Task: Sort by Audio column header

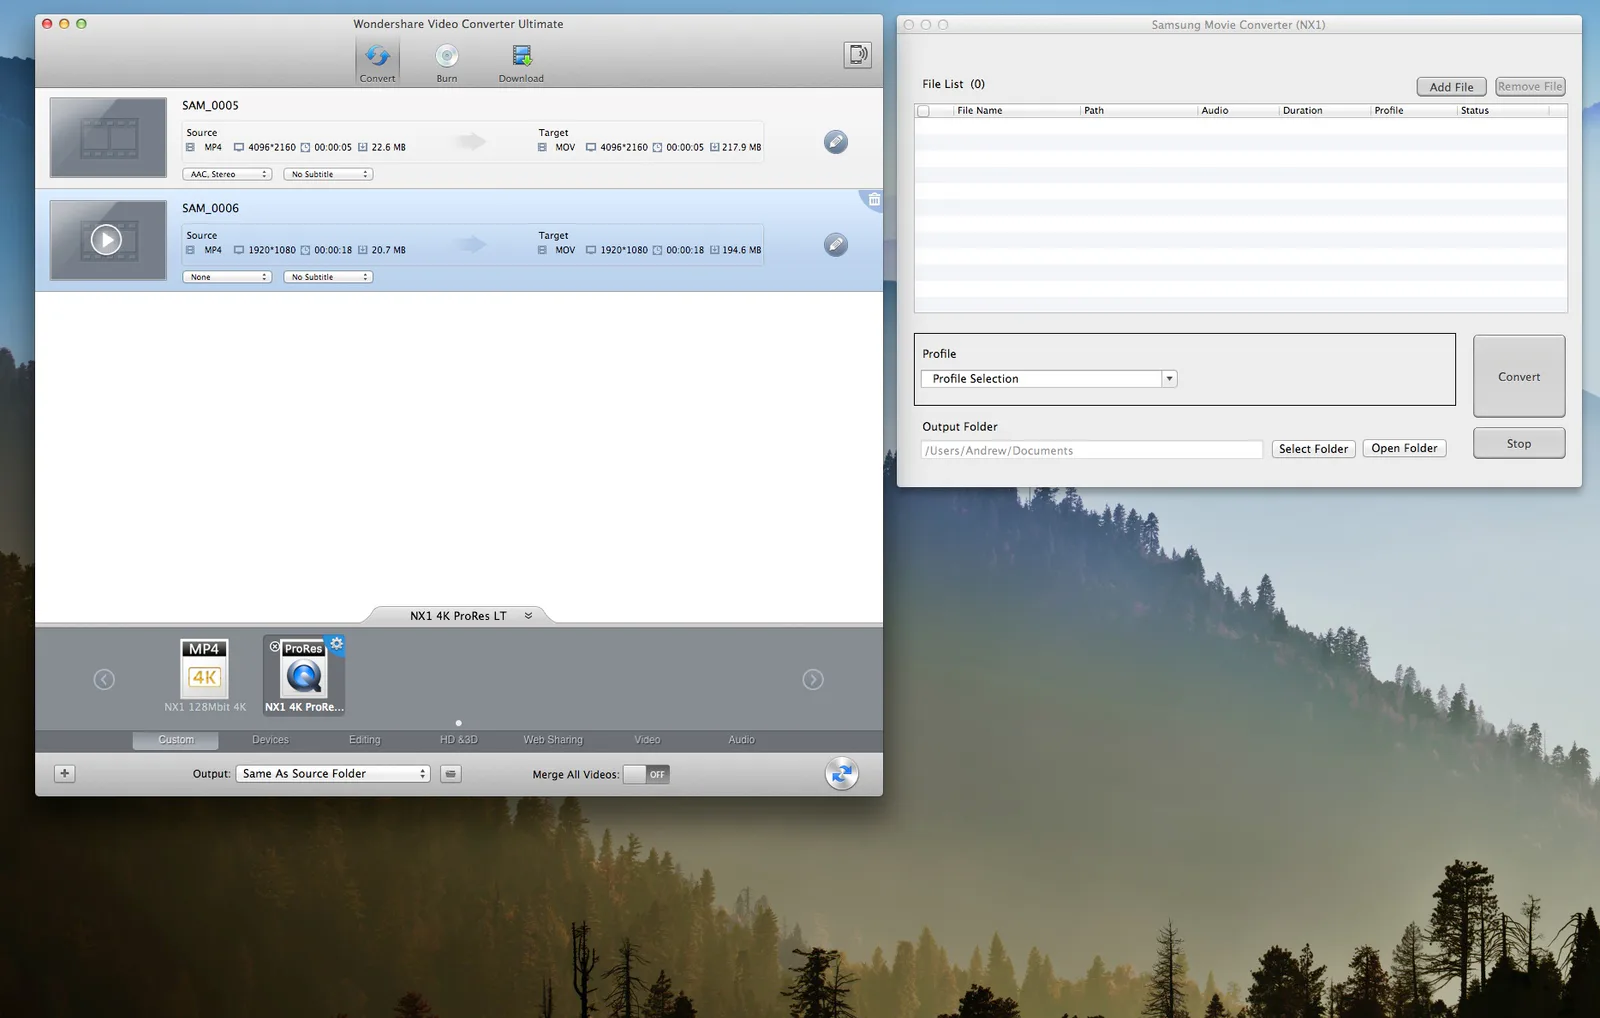Action: [x=1238, y=111]
